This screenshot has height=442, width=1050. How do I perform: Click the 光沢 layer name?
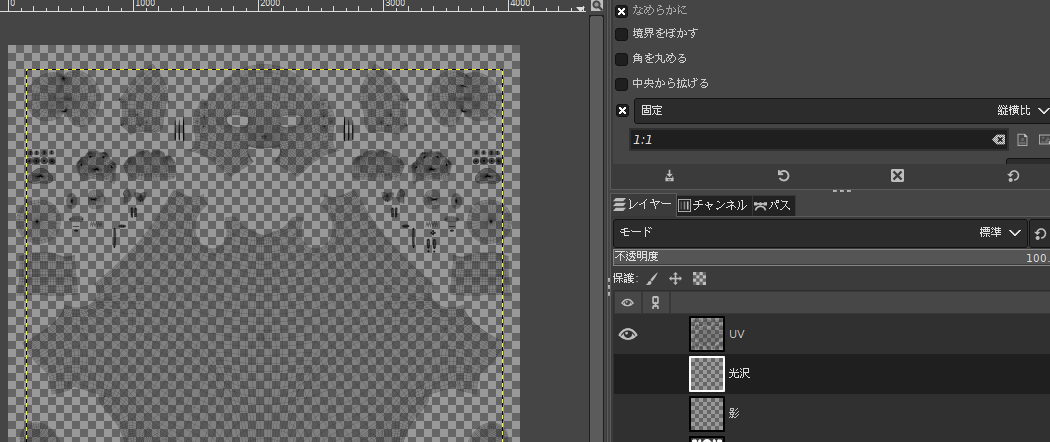click(x=739, y=374)
